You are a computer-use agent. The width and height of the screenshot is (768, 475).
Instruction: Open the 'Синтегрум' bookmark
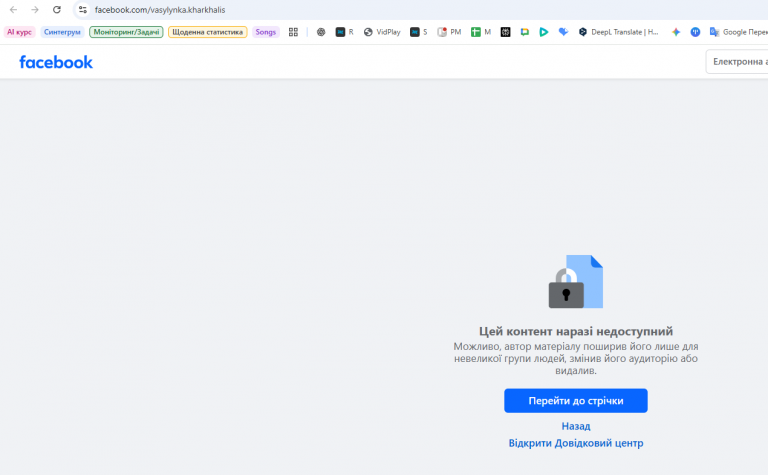click(x=62, y=32)
